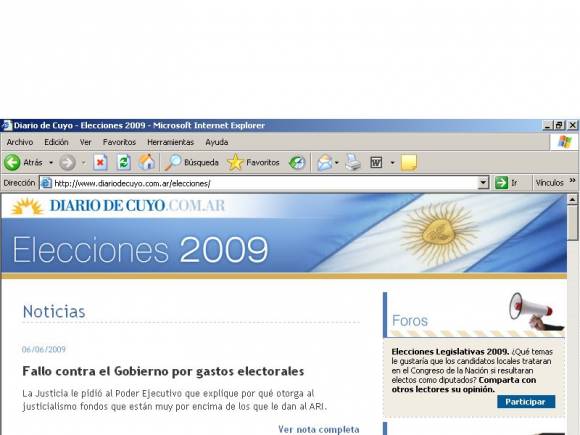
Task: Click the megaphone image in Foros
Action: coord(536,311)
